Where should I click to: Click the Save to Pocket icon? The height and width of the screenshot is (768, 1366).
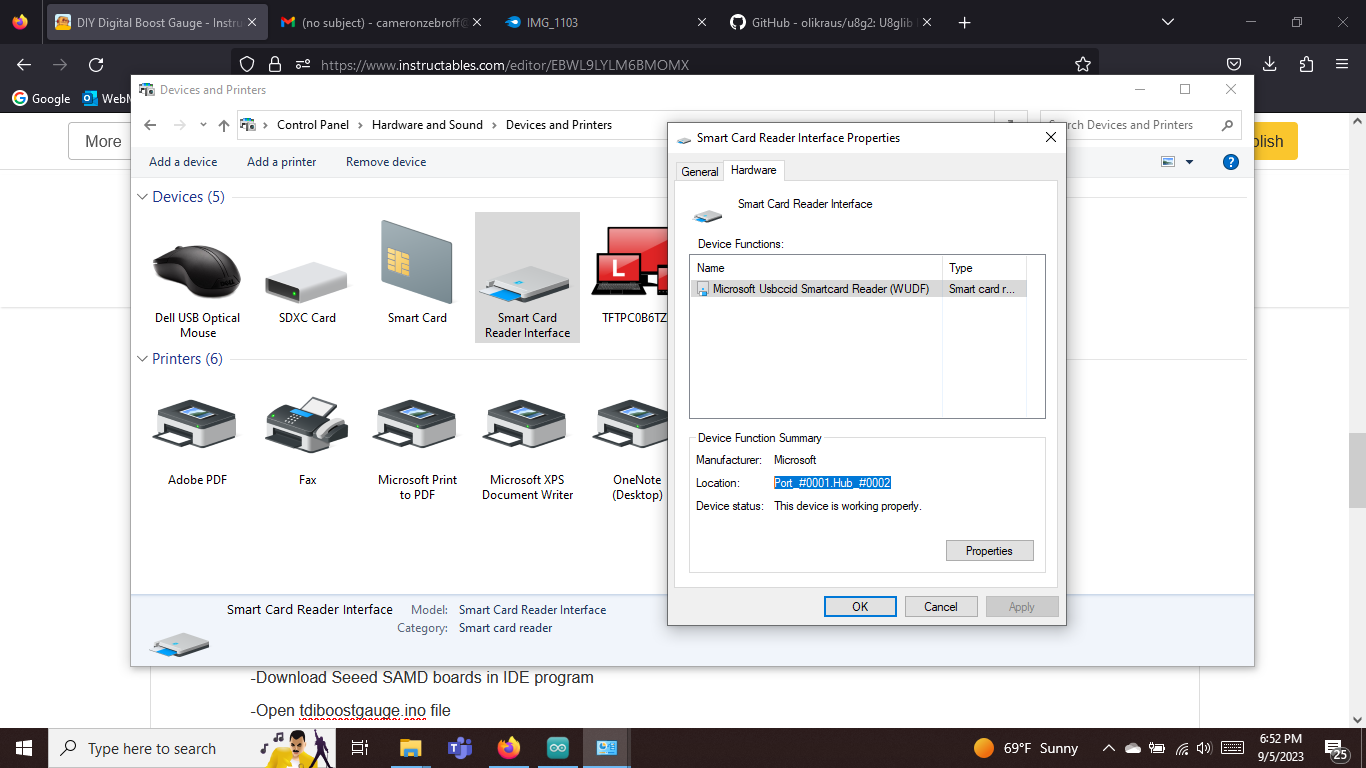tap(1234, 65)
